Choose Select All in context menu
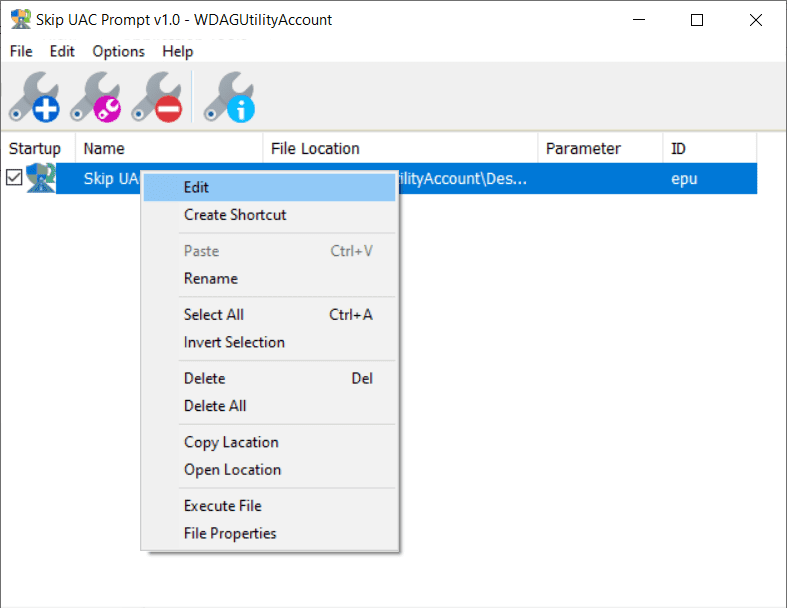 270,315
